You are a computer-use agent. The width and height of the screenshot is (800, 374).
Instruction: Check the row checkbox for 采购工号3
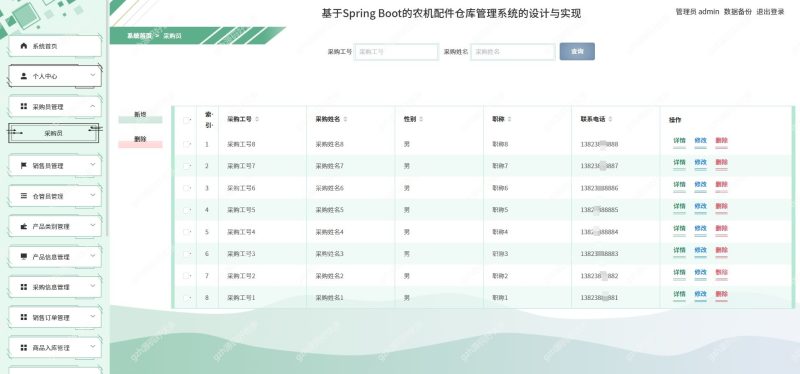186,254
